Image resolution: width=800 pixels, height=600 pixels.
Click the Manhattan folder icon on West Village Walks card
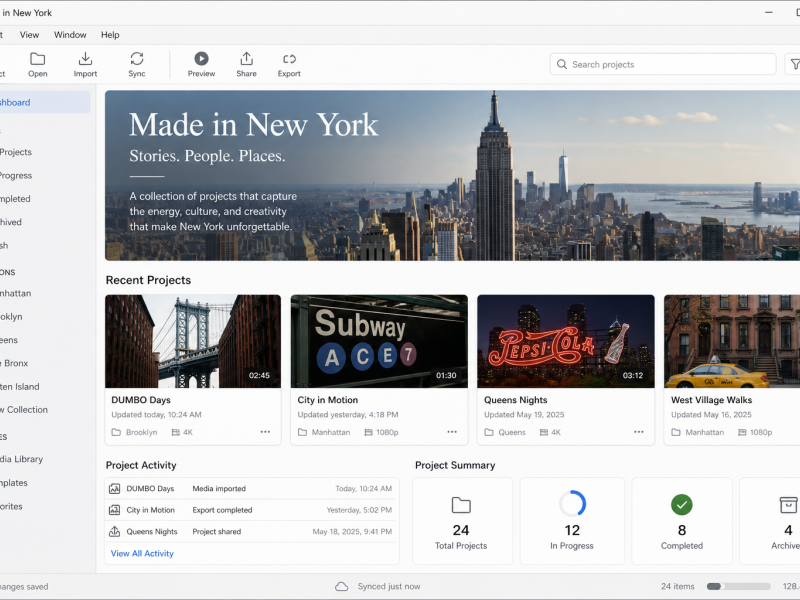pyautogui.click(x=676, y=432)
